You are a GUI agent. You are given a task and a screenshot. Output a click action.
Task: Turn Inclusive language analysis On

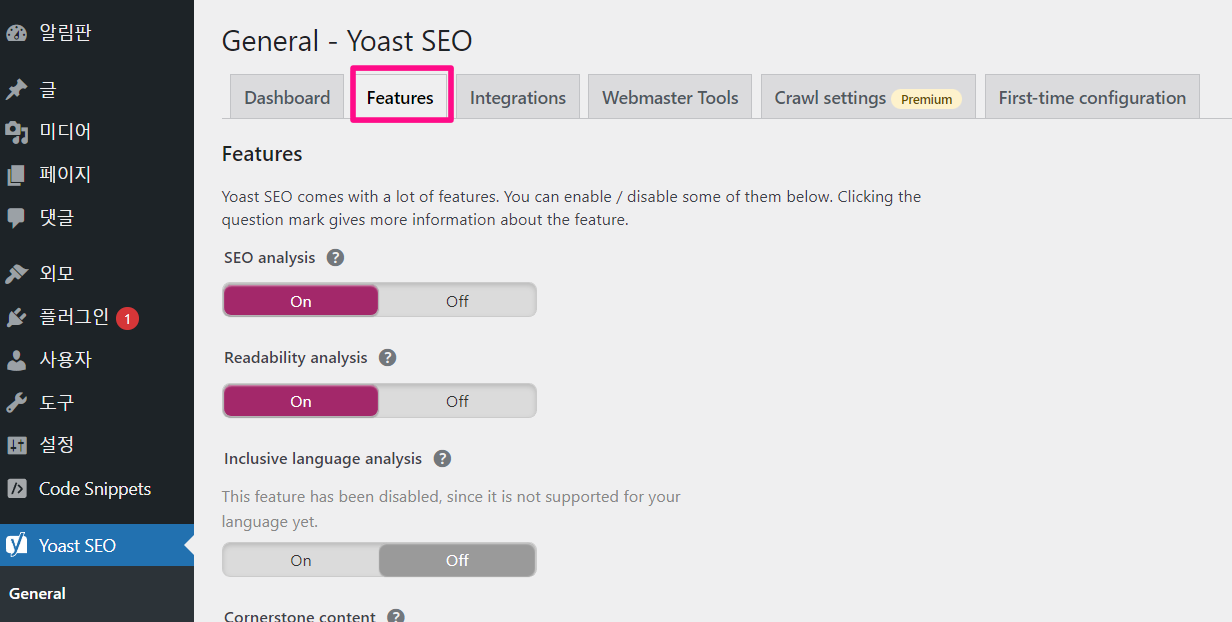click(301, 560)
